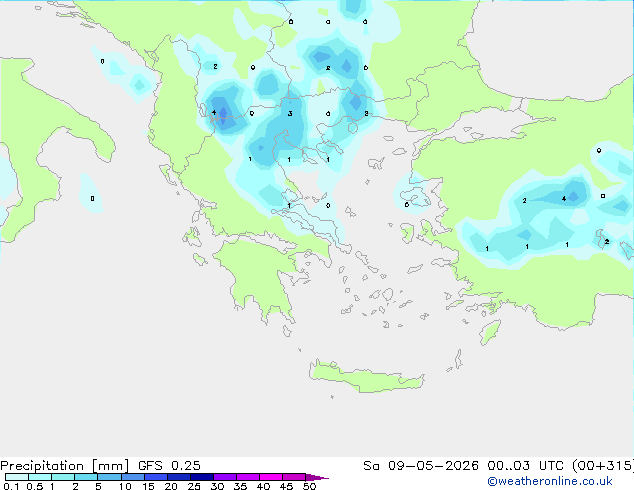The width and height of the screenshot is (634, 490).
Task: Click the "Sa 09-05-2026" date text
Action: coord(421,466)
